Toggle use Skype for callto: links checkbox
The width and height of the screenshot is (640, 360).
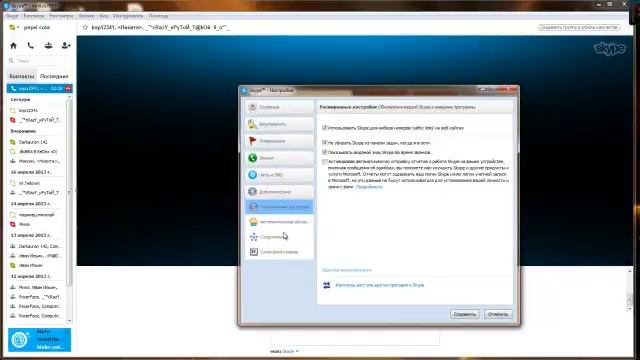pos(325,128)
